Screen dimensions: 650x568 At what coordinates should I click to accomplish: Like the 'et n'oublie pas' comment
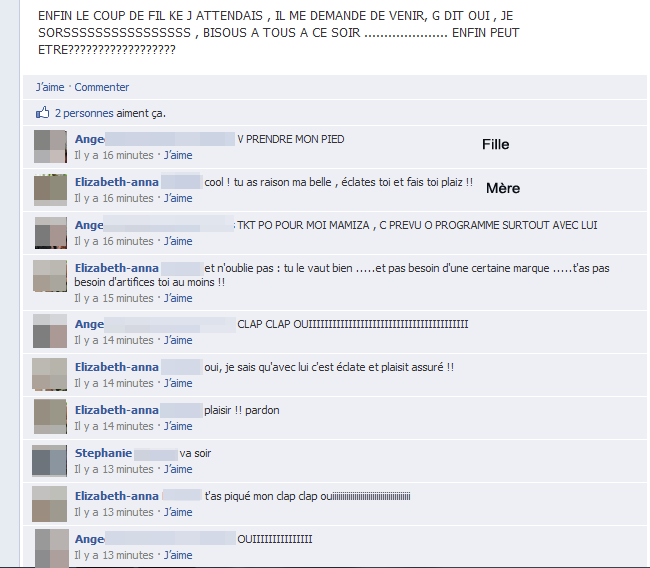(x=178, y=298)
